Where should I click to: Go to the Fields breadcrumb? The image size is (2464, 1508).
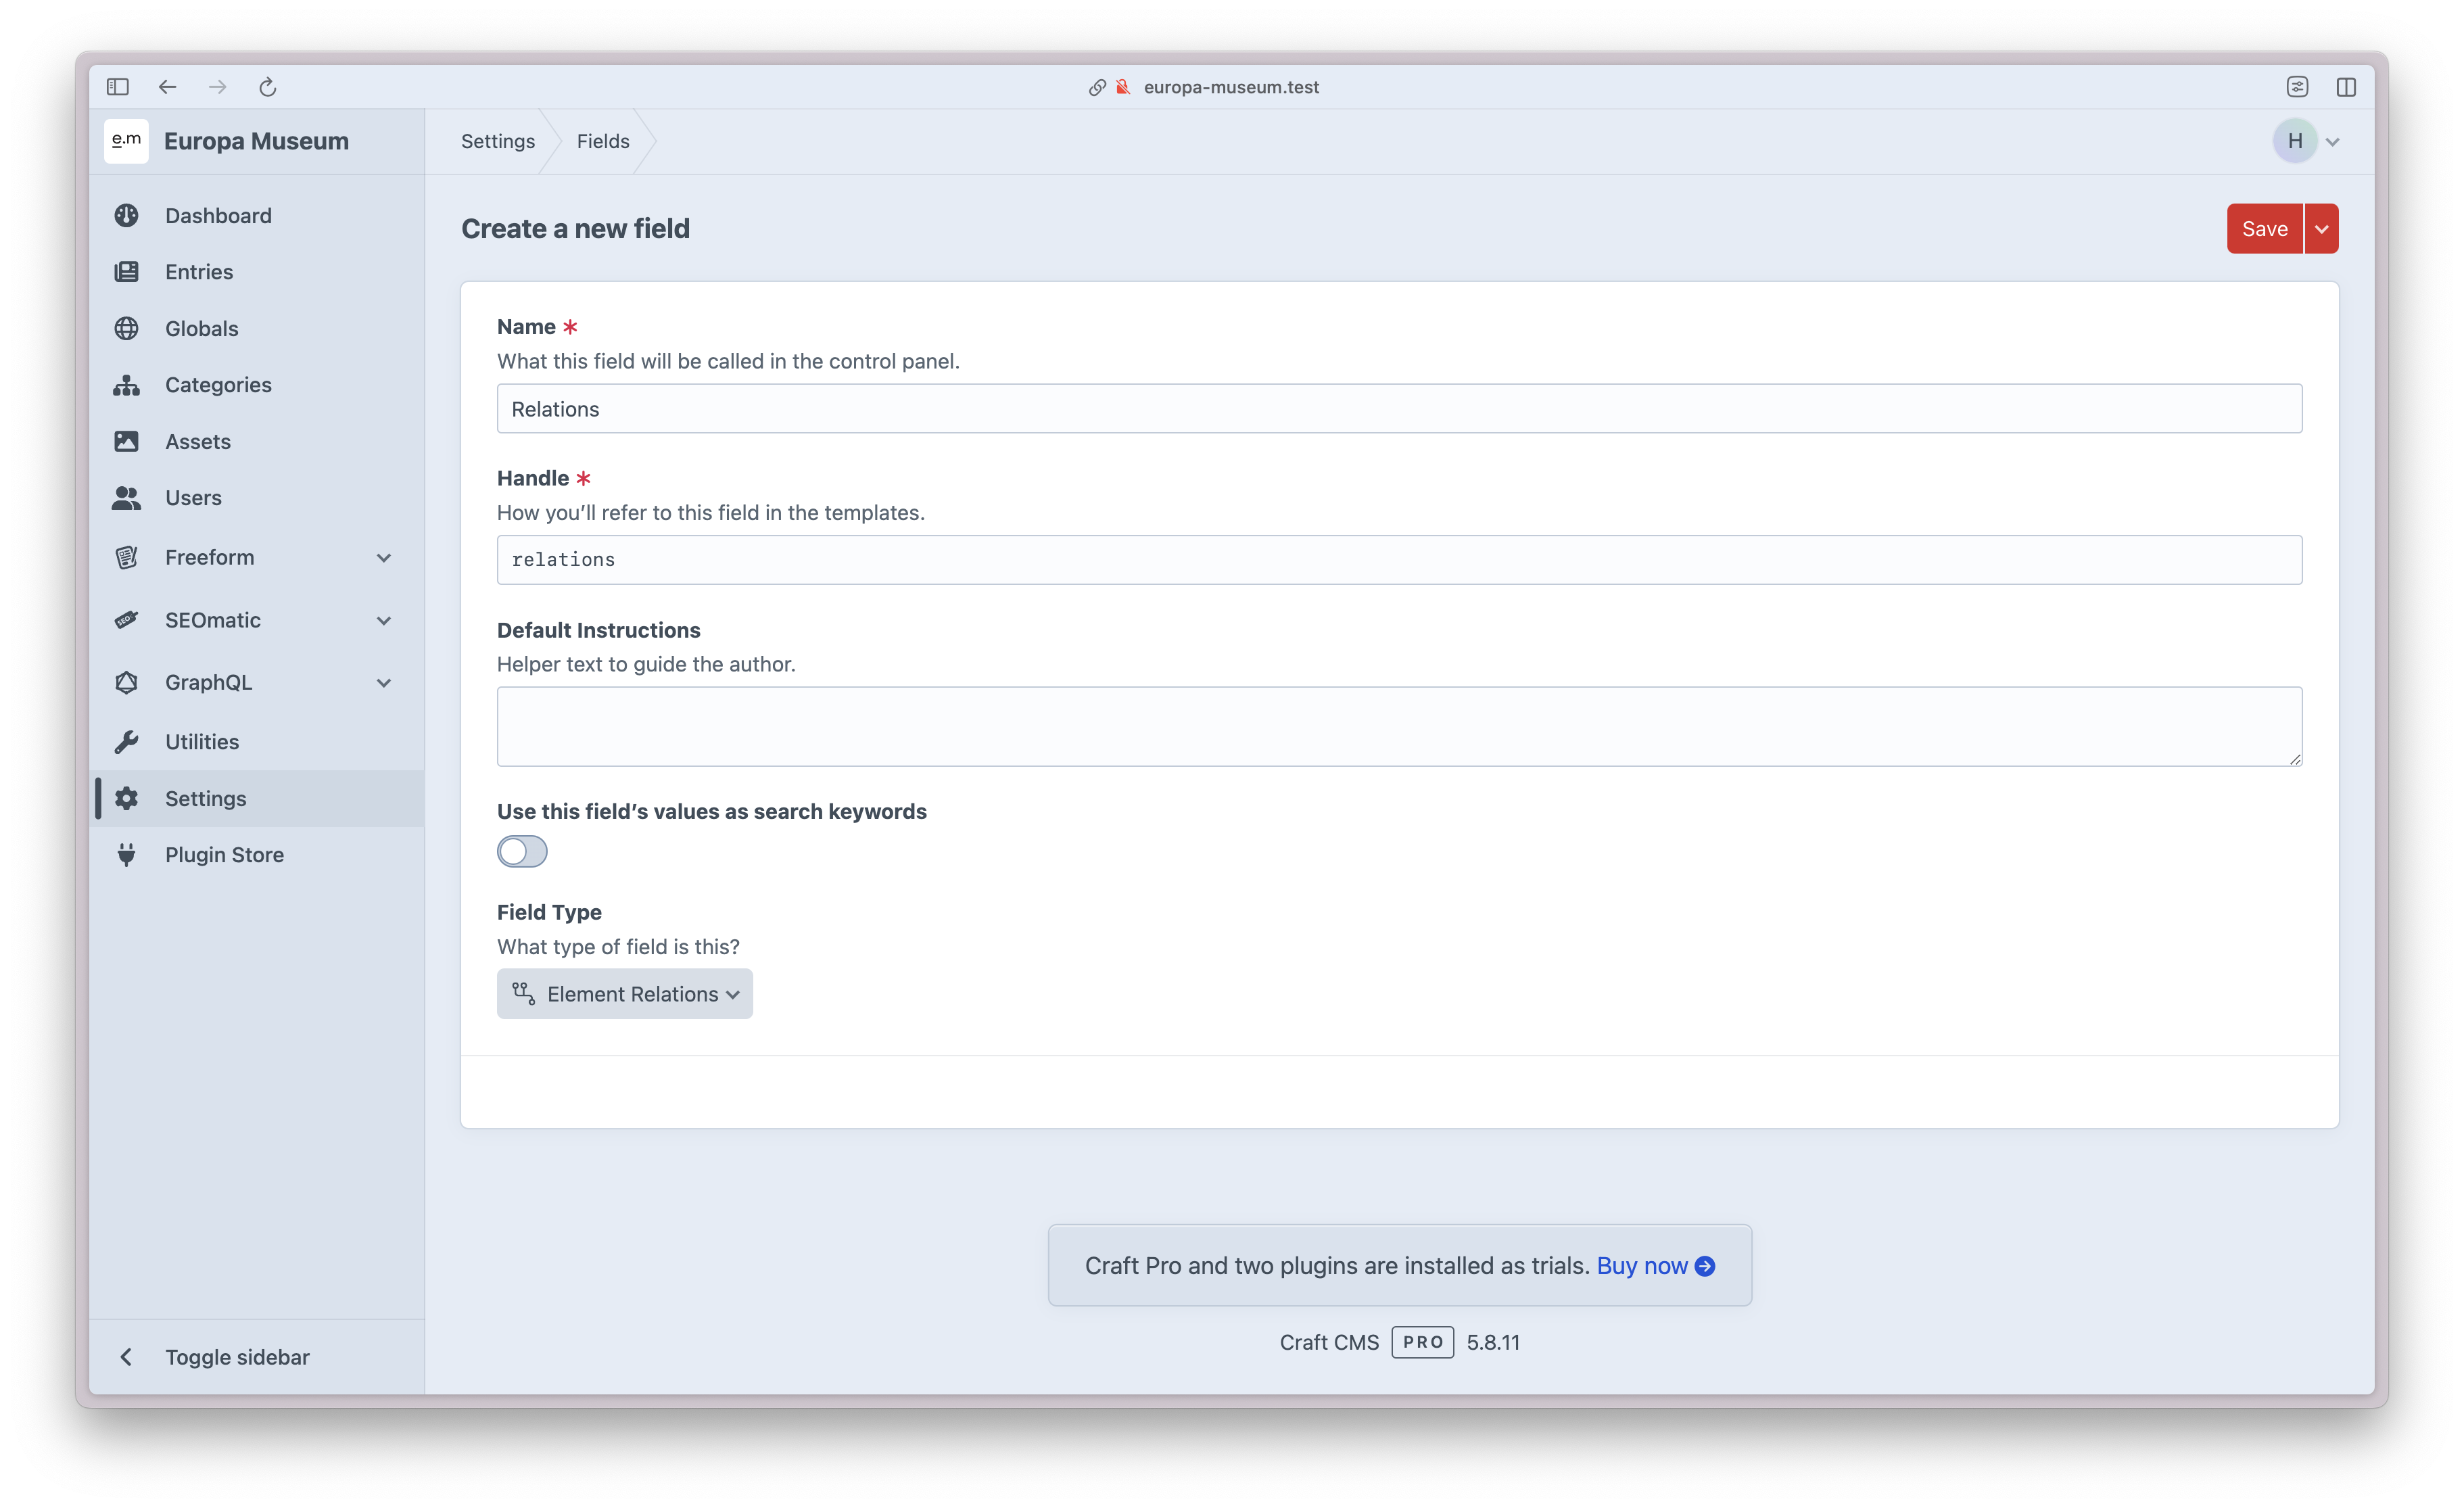(x=603, y=141)
